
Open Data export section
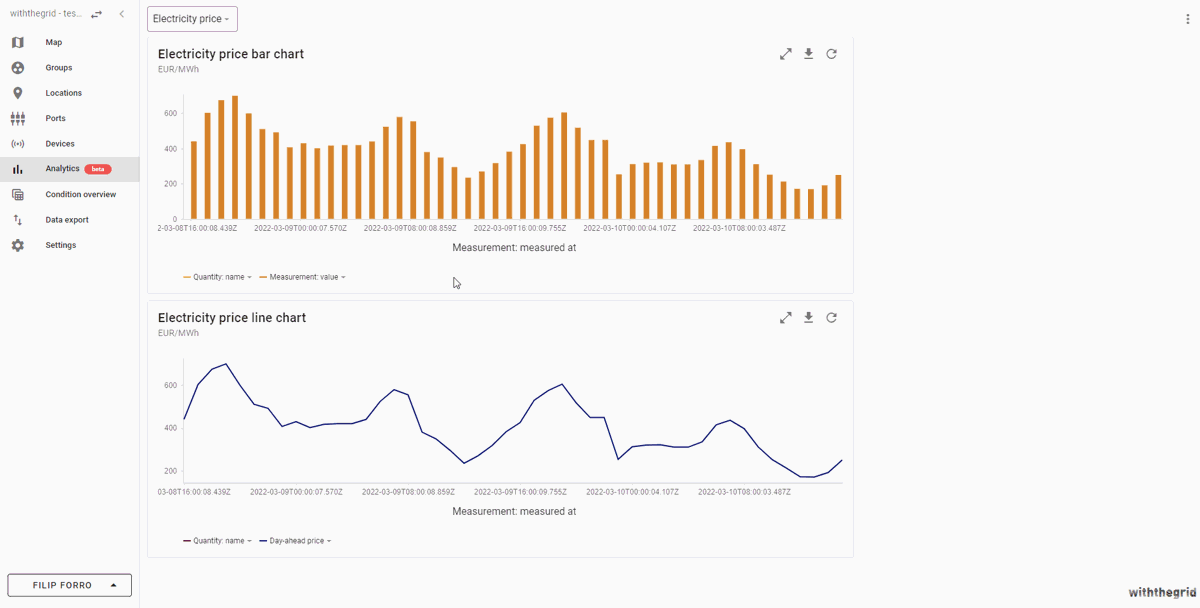[x=66, y=220]
